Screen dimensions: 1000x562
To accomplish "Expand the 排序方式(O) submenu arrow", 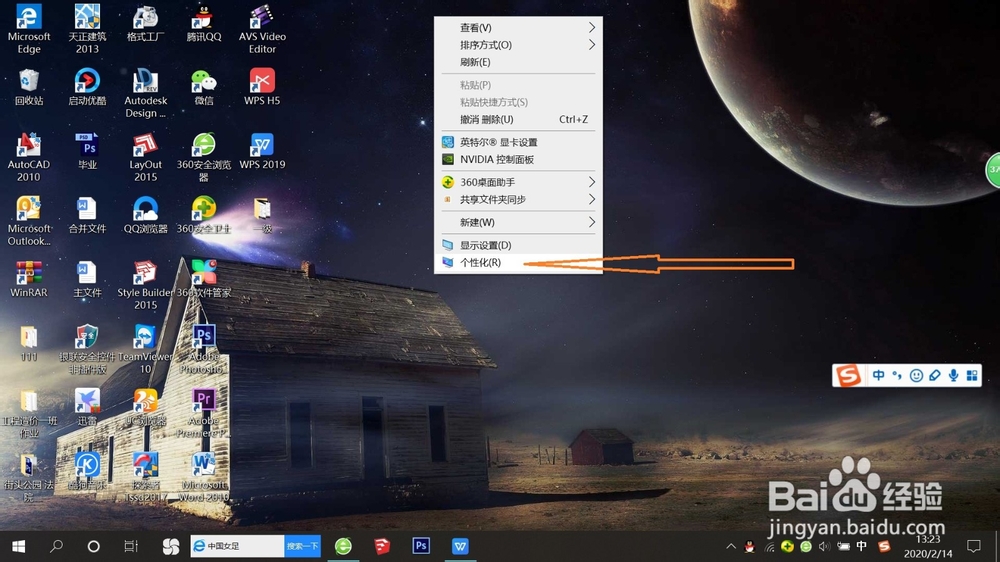I will point(591,45).
